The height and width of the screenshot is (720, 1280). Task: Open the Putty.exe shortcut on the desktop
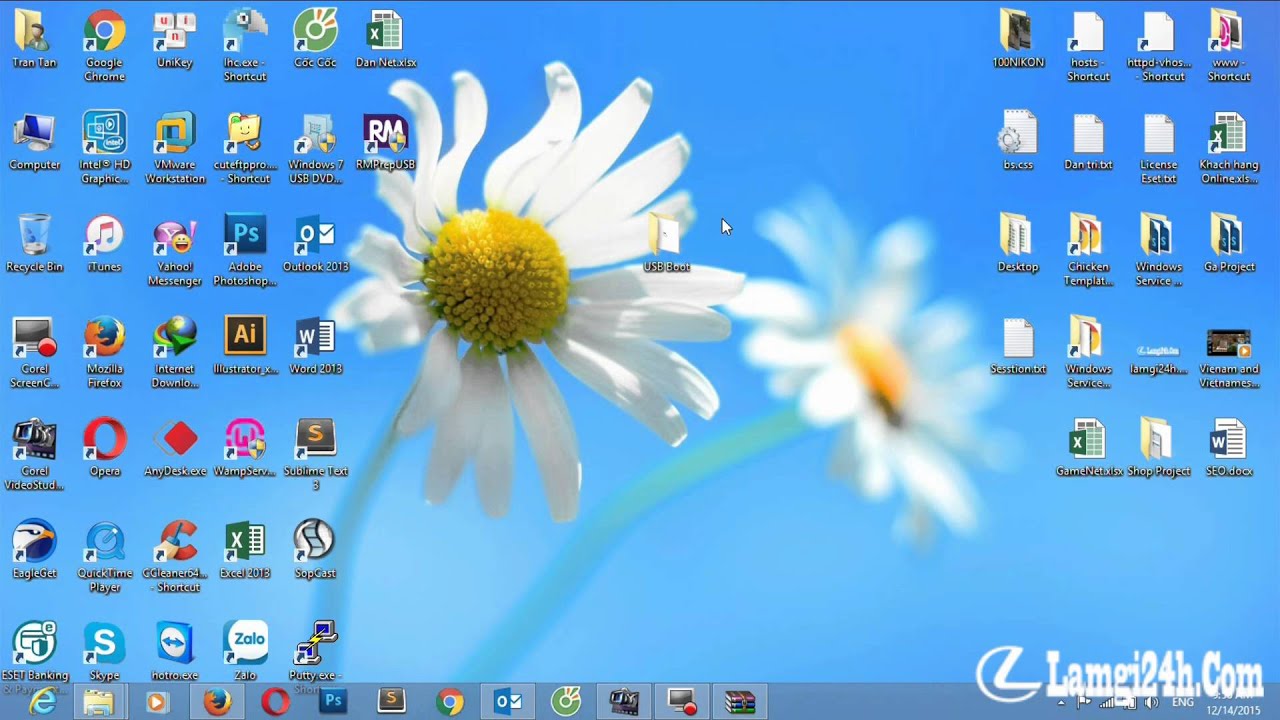[x=315, y=655]
